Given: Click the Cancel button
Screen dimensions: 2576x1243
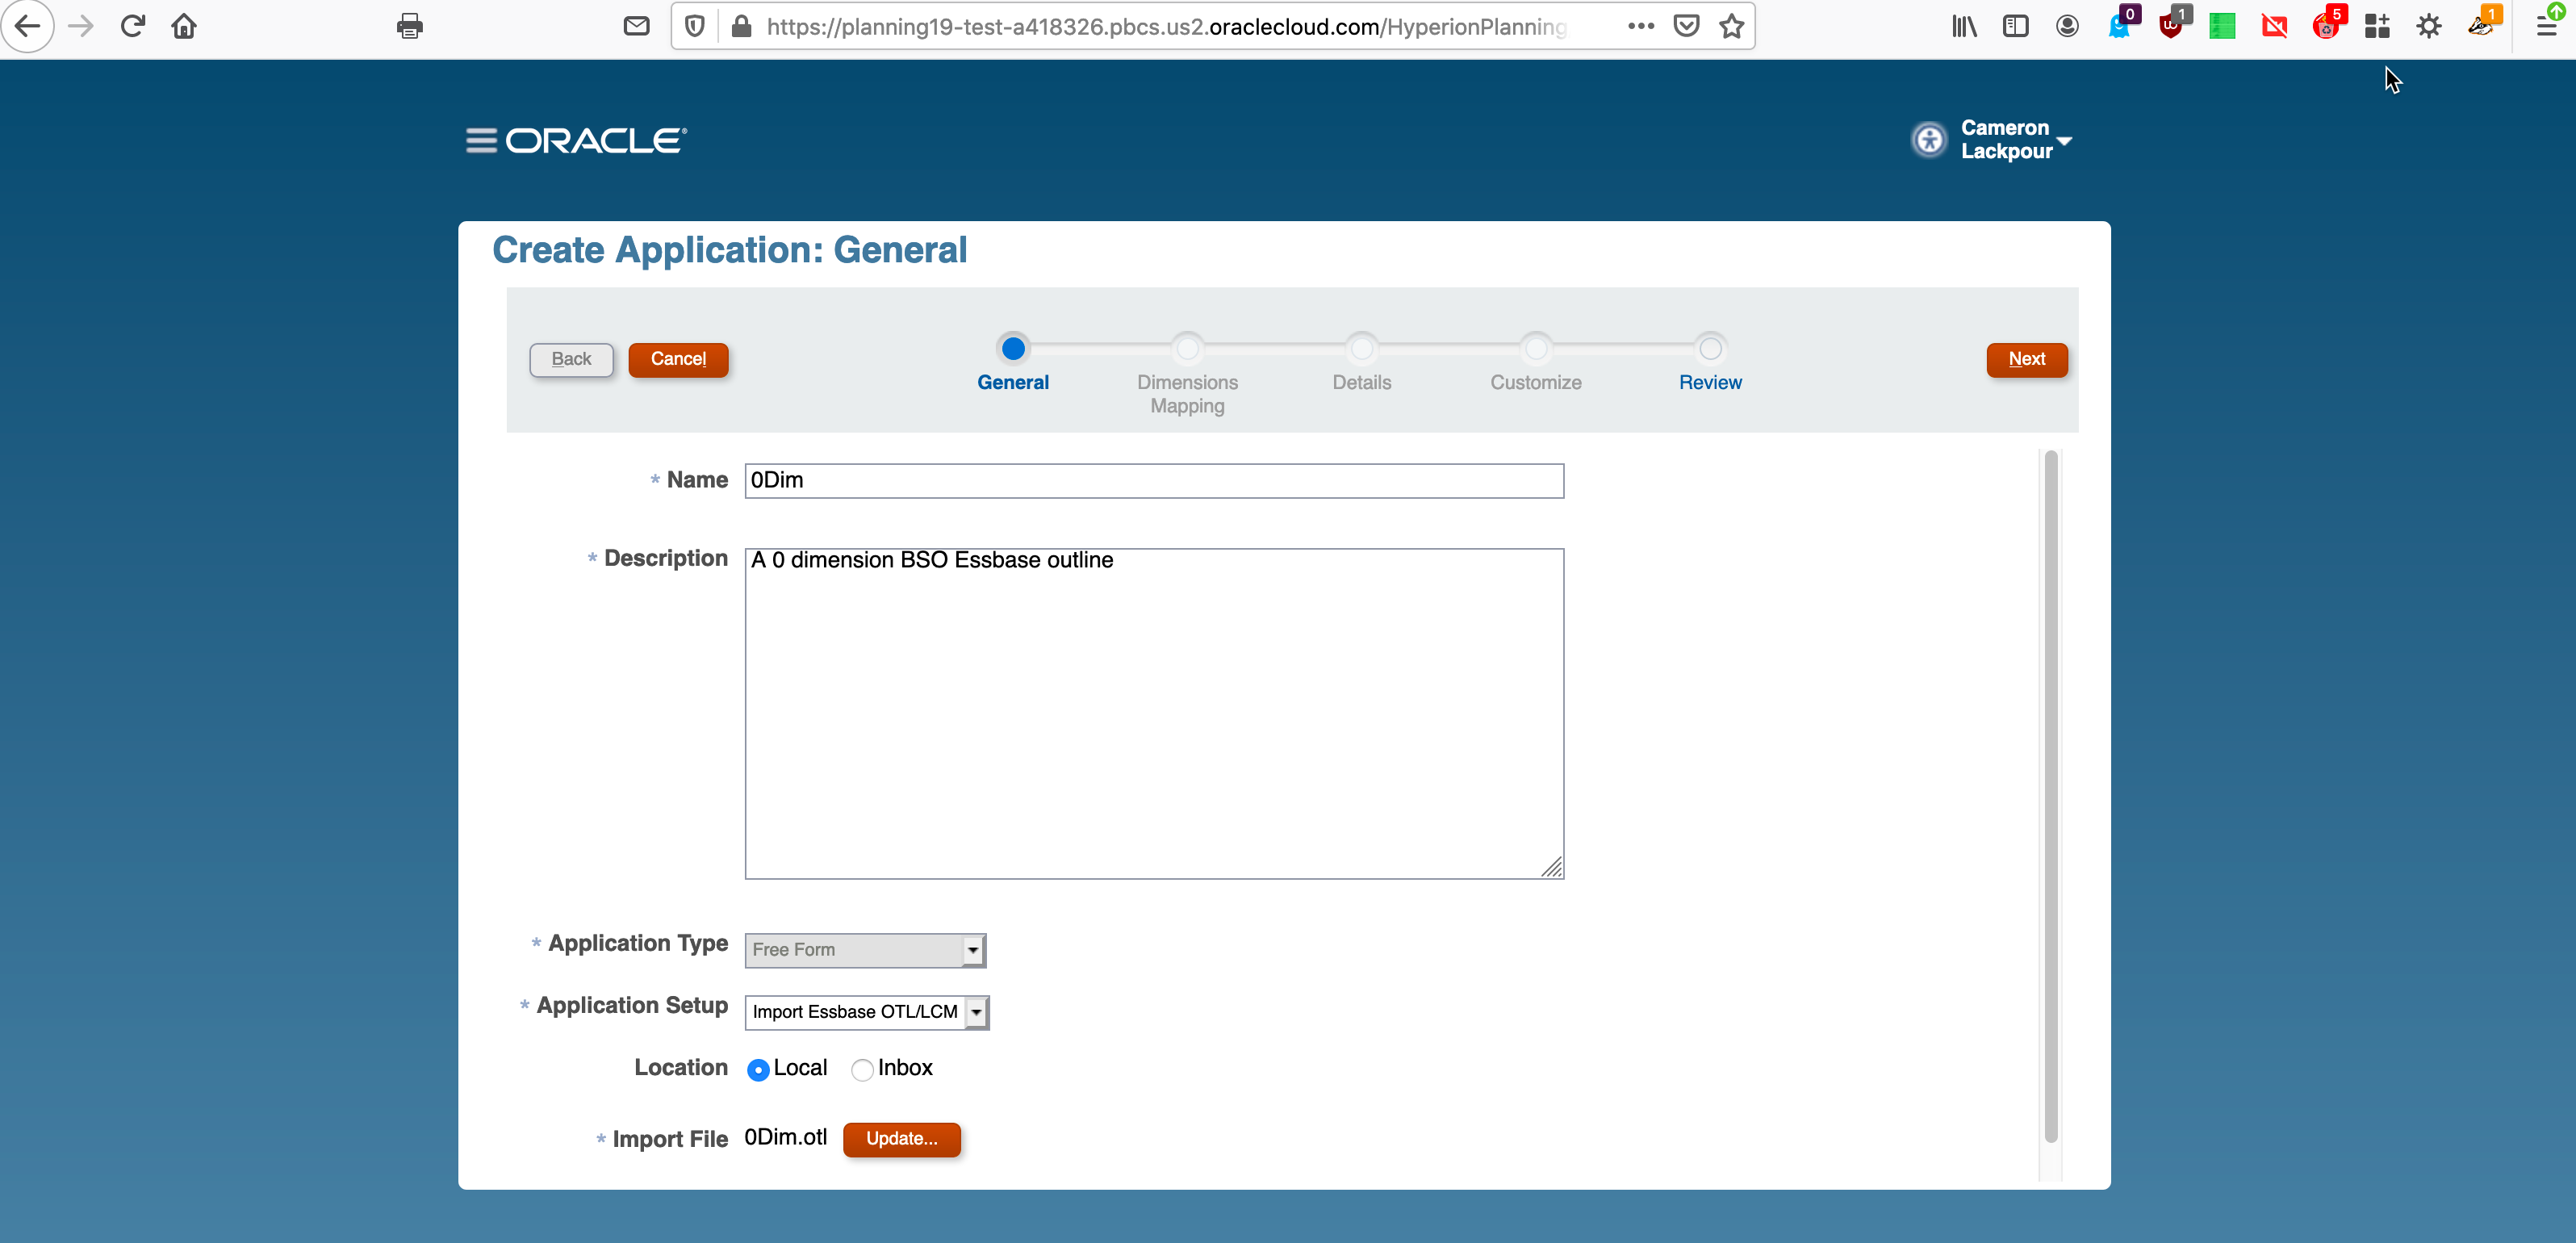Looking at the screenshot, I should (x=679, y=358).
